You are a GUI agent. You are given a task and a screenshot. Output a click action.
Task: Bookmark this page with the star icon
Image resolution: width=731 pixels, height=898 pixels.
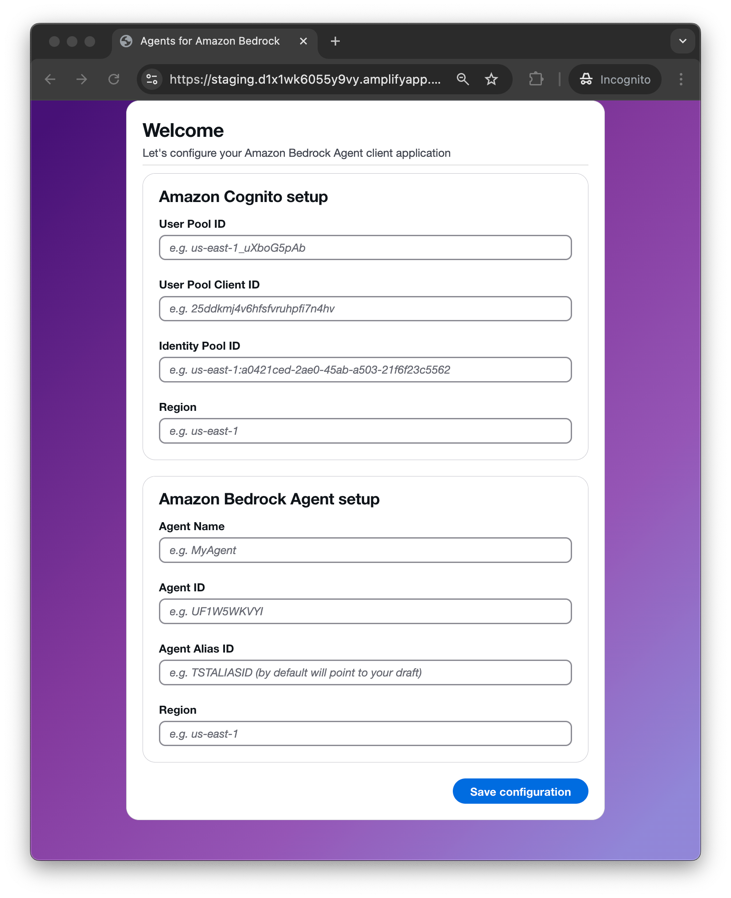coord(492,79)
